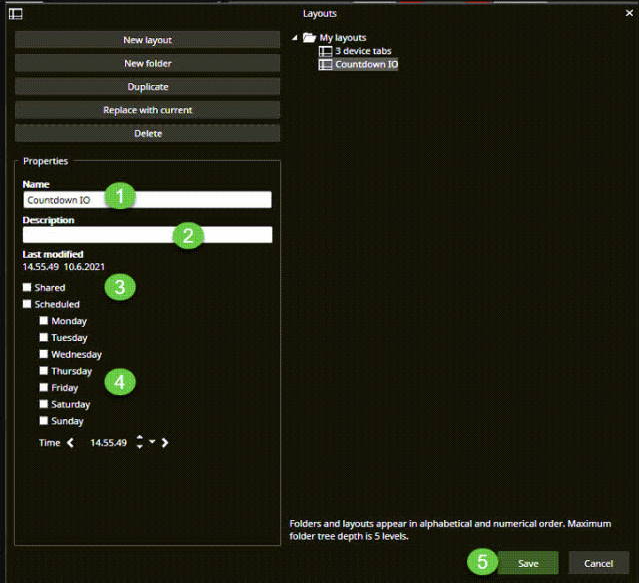This screenshot has width=639, height=585.
Task: Toggle the Scheduled checkbox
Action: [28, 304]
